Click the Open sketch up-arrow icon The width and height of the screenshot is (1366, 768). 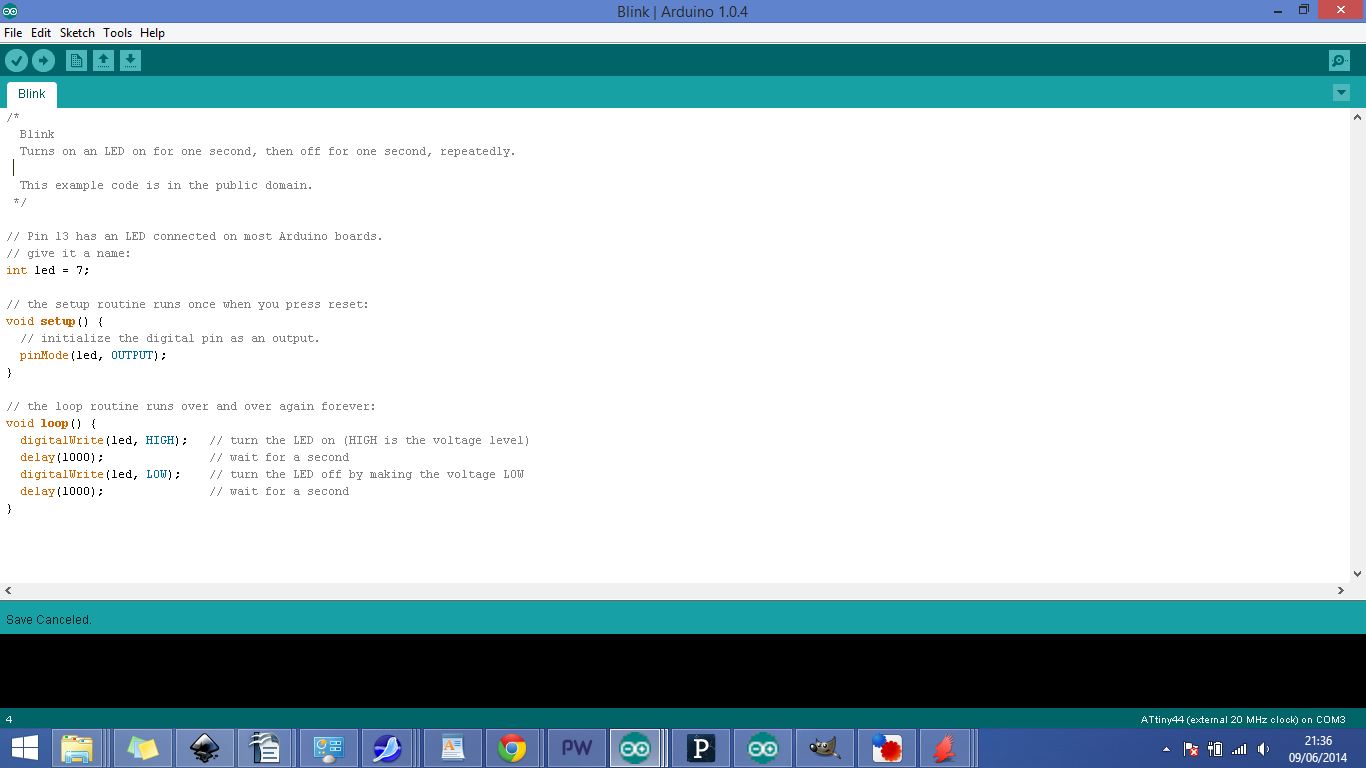pos(103,61)
